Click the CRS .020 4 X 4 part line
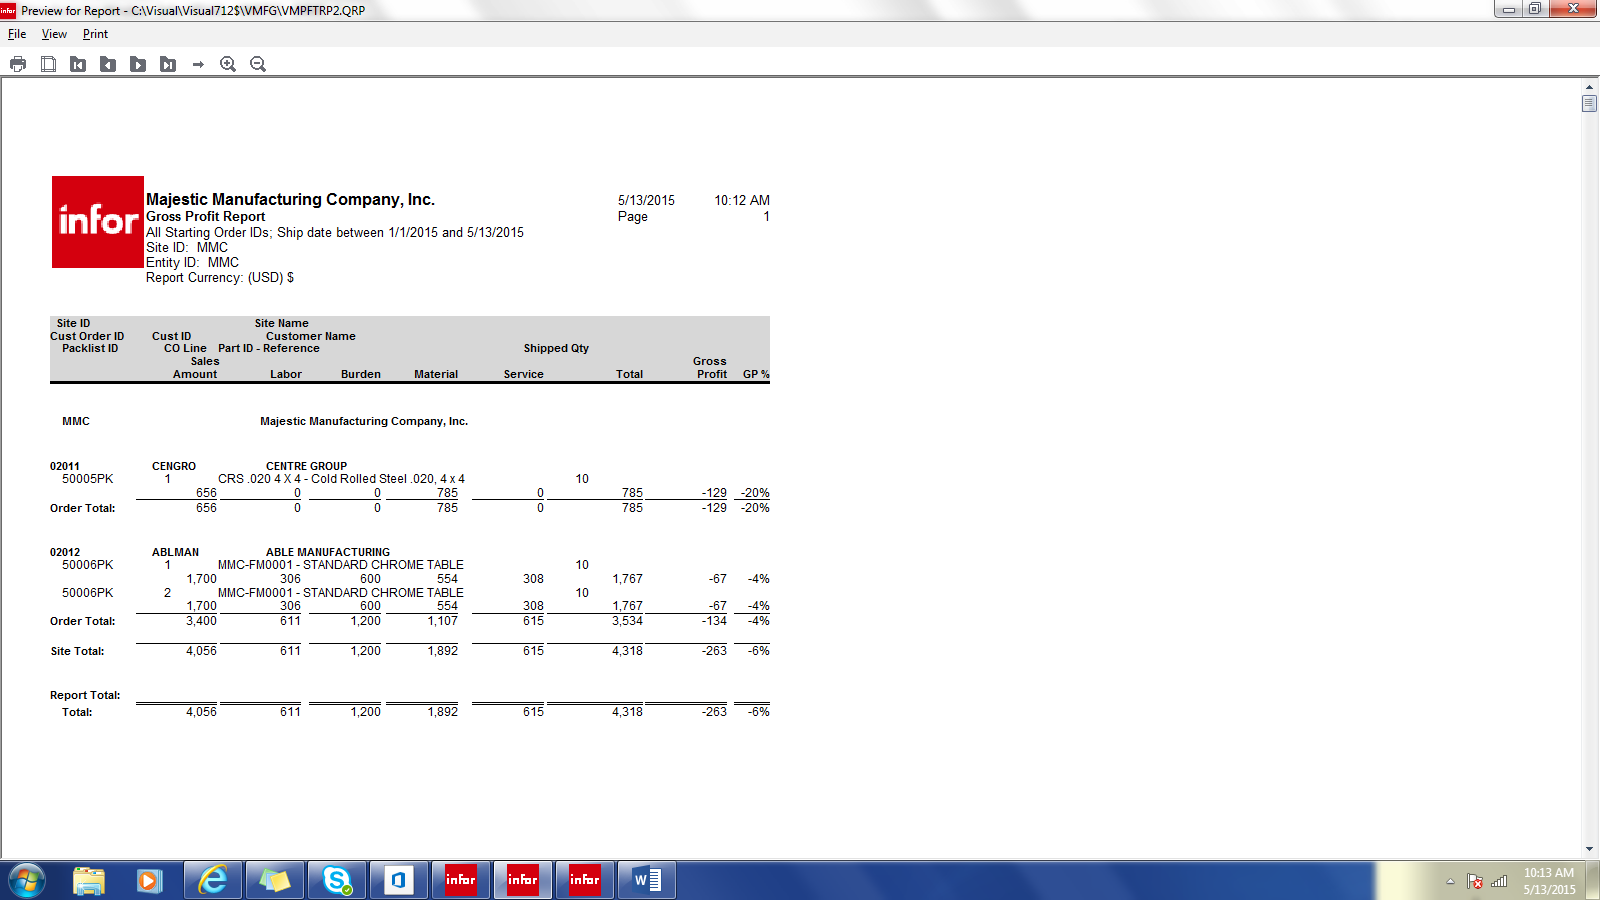Viewport: 1600px width, 900px height. coord(341,479)
